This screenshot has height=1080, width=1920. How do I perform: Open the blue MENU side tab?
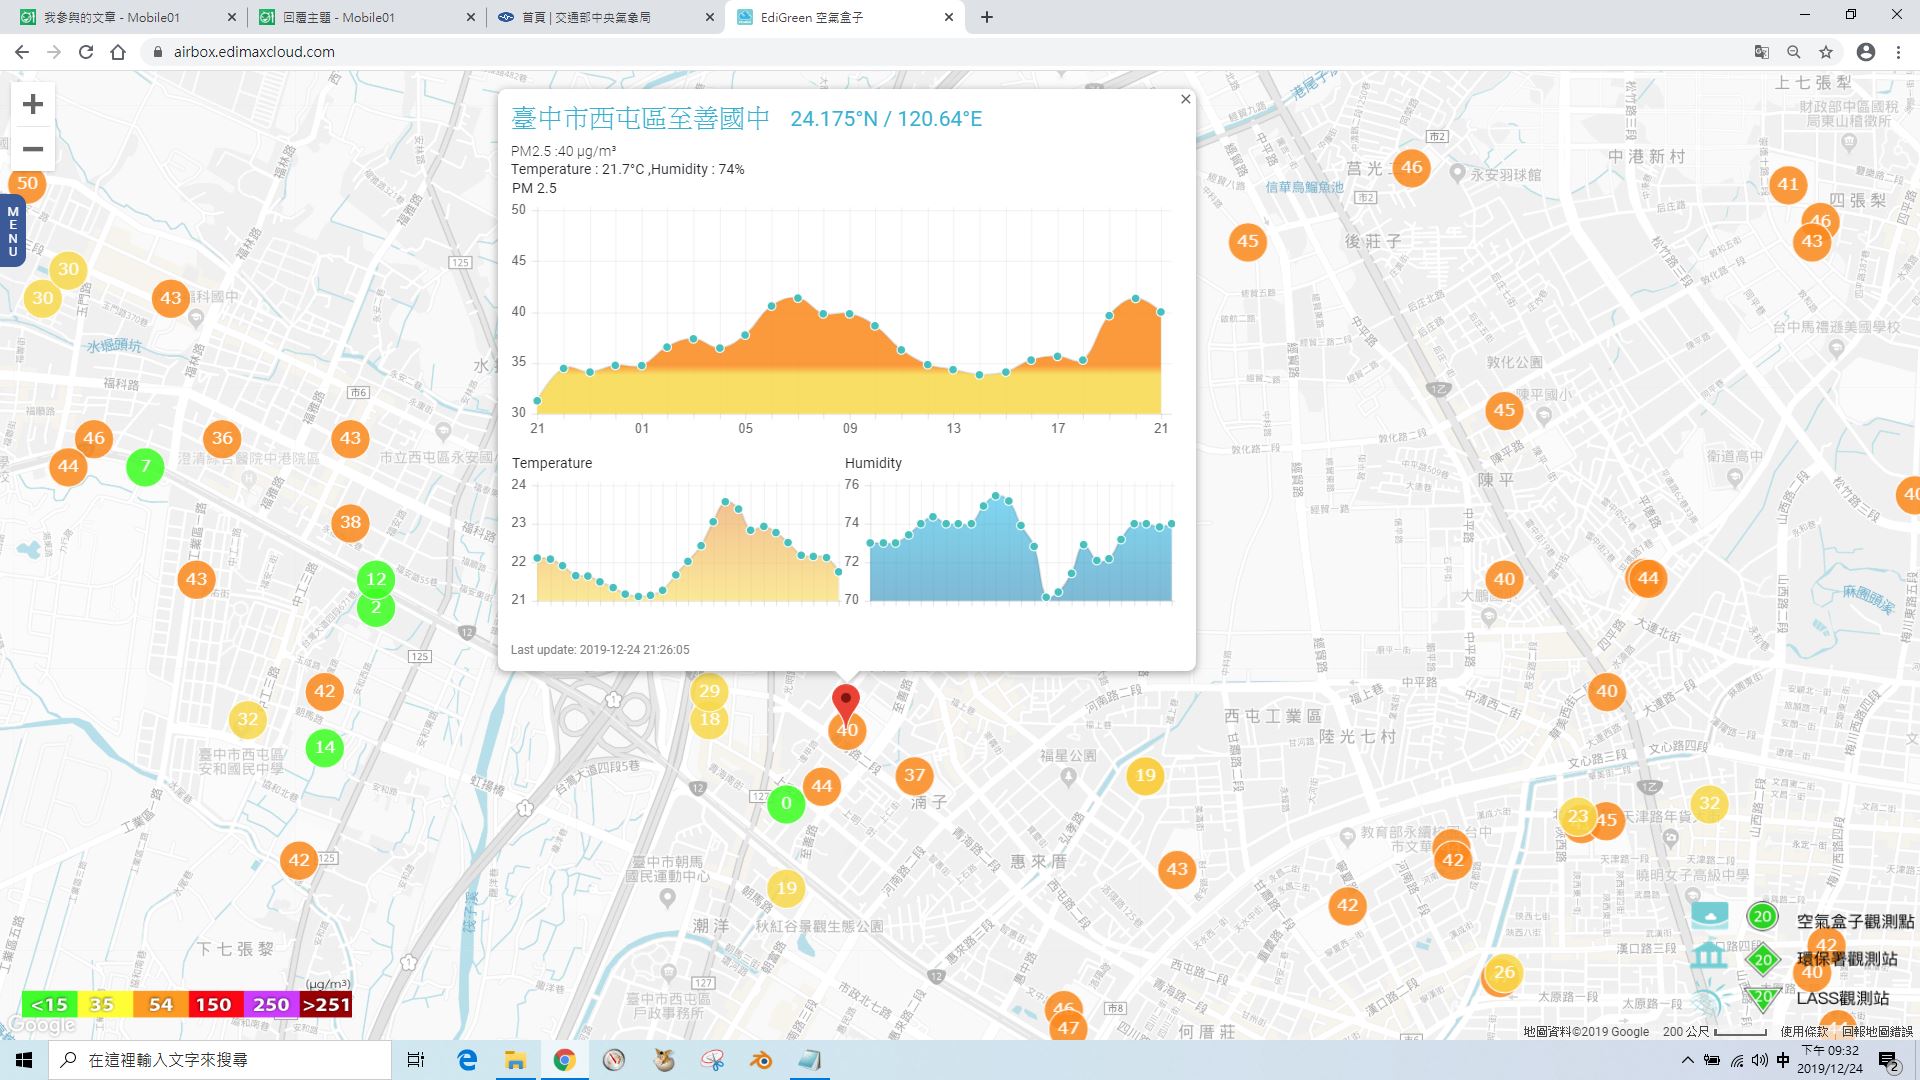pyautogui.click(x=12, y=231)
